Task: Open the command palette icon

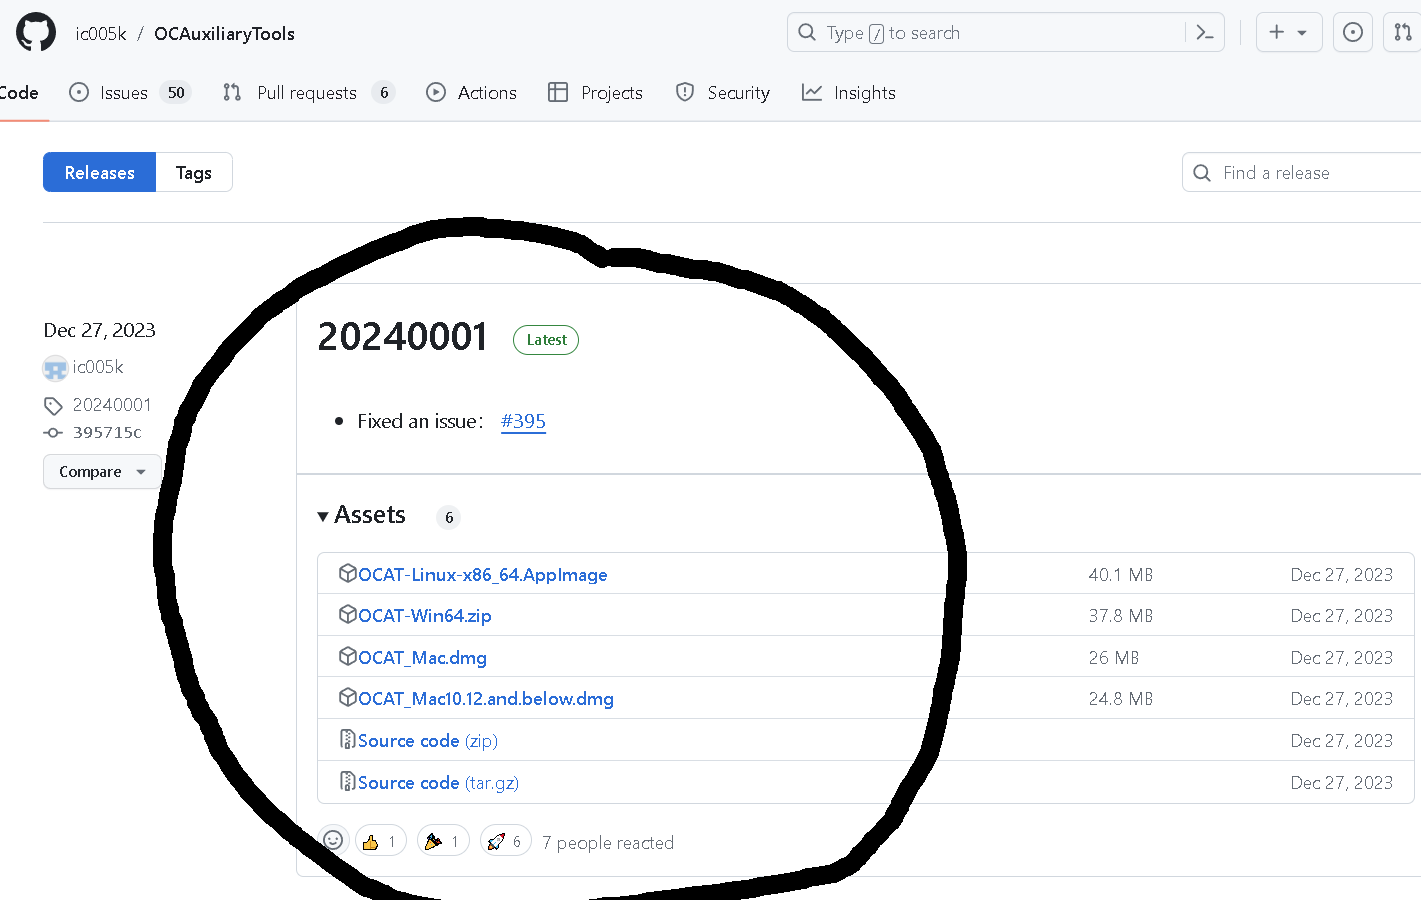Action: point(1205,33)
